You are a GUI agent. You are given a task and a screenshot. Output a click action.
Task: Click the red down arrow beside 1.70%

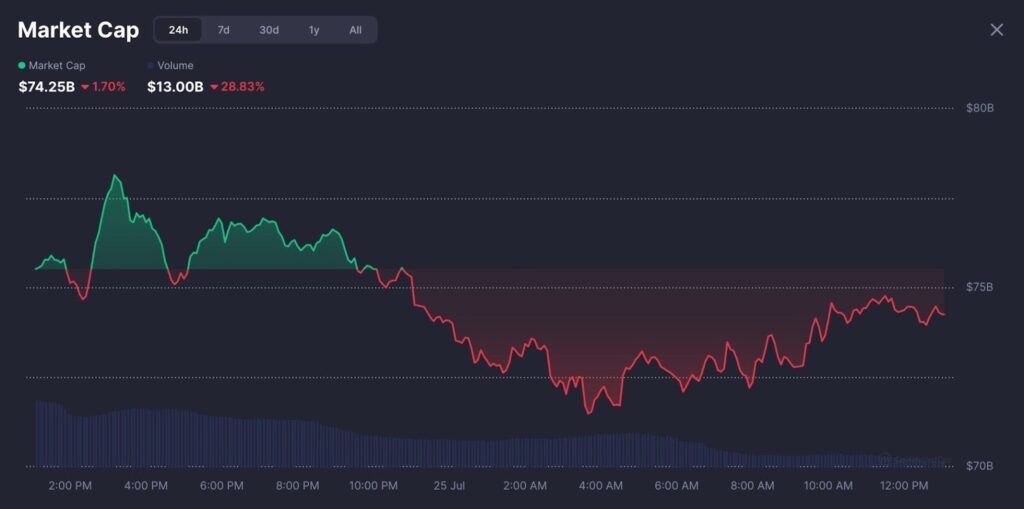(x=86, y=87)
